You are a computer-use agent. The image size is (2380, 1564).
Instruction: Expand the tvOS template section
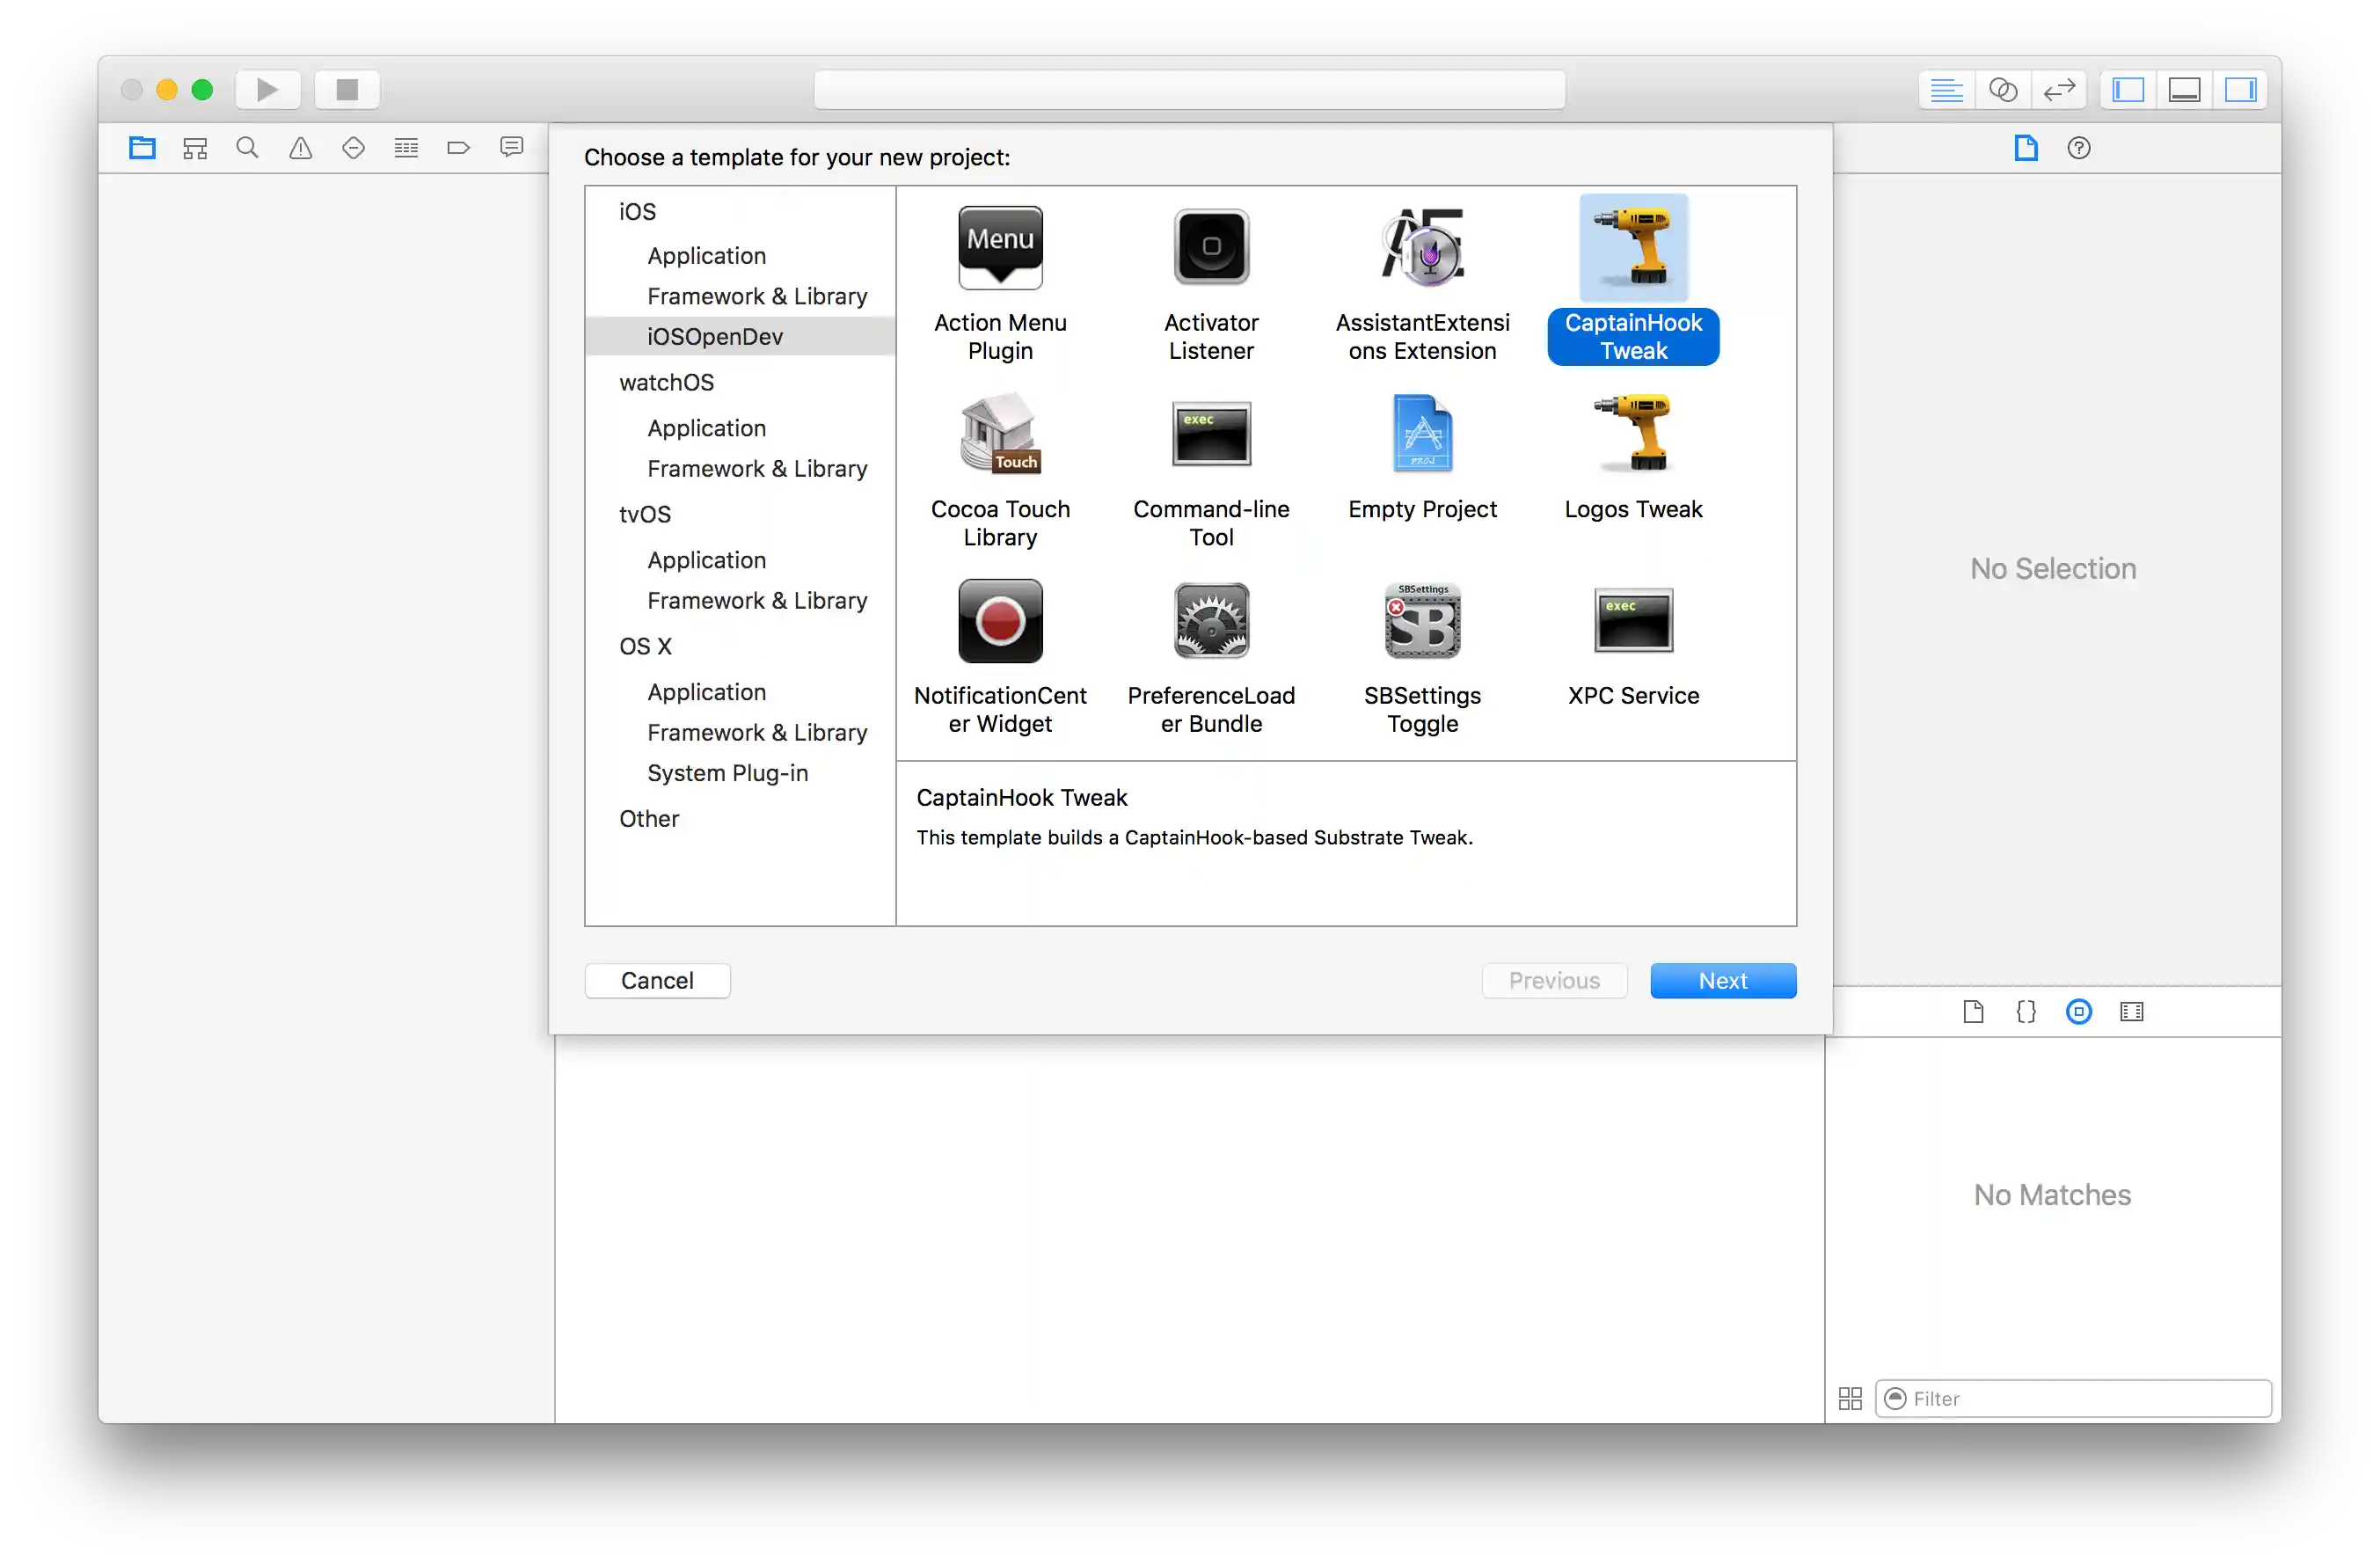[645, 514]
